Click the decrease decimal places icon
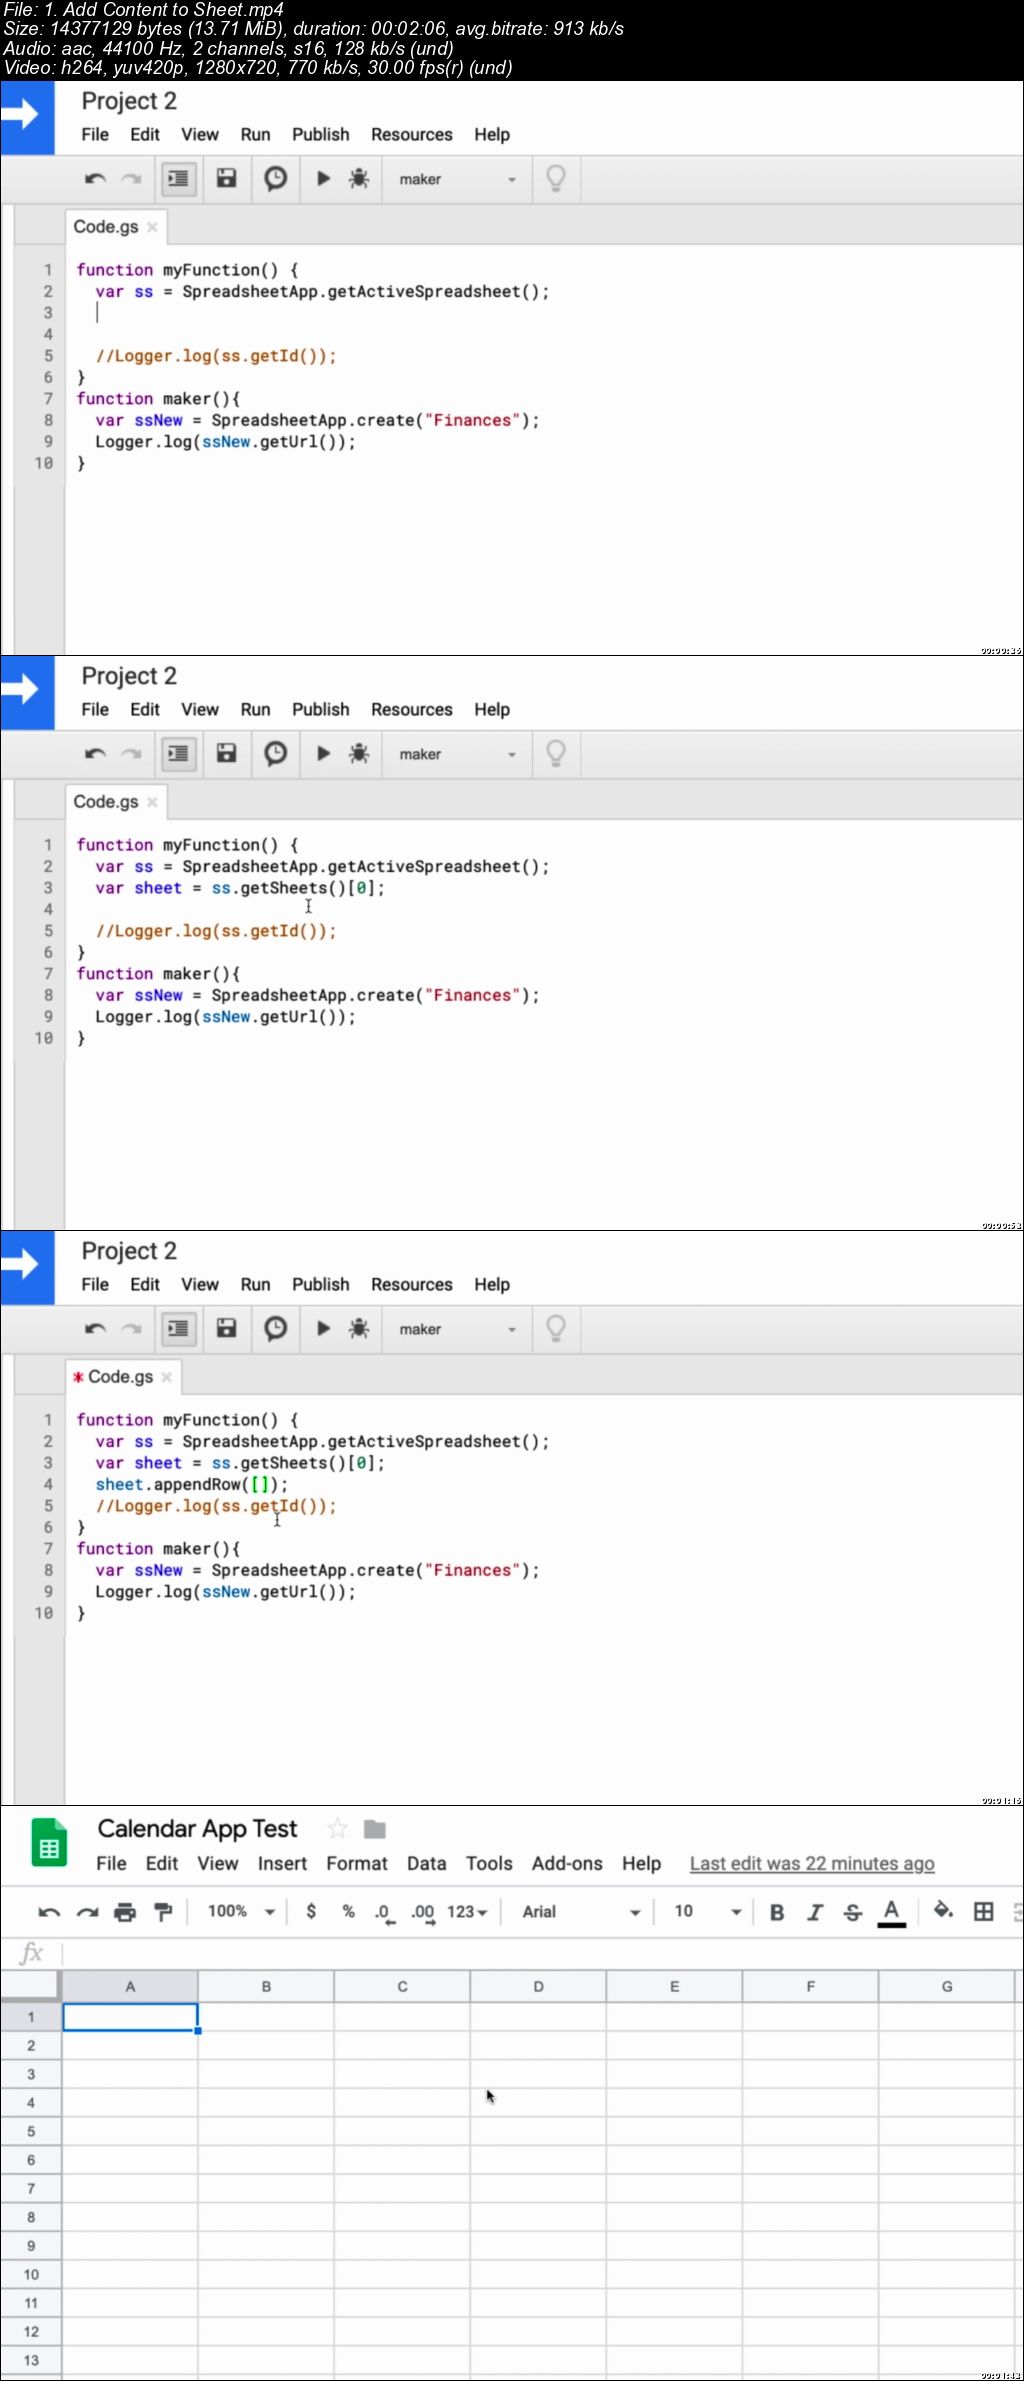This screenshot has width=1024, height=2381. 384,1913
